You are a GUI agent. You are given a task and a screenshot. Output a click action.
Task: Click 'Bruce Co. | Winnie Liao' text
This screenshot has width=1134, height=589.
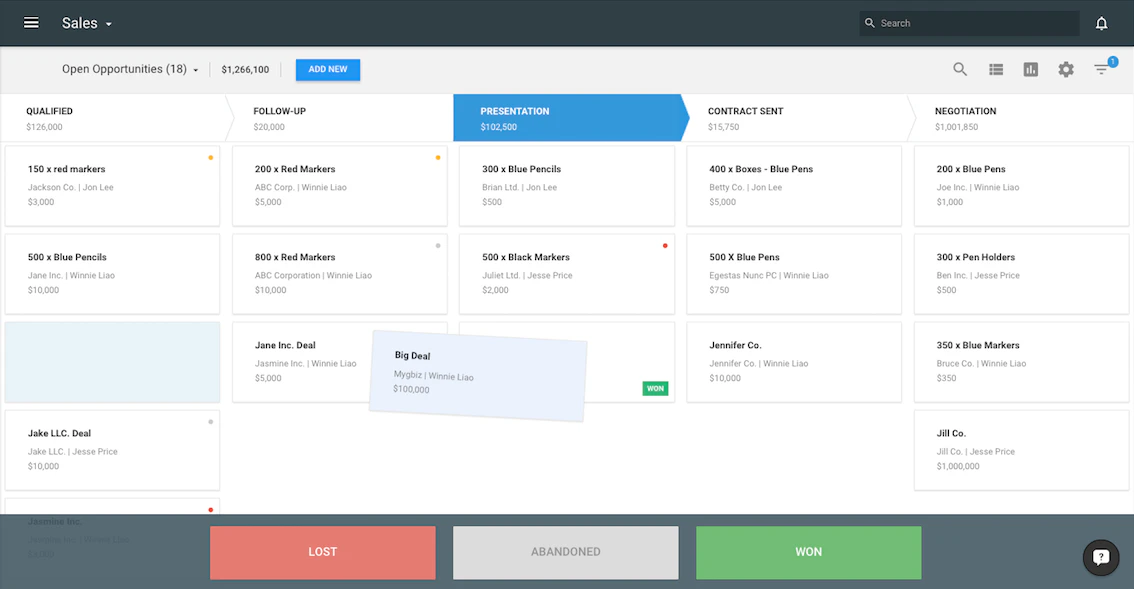[981, 363]
